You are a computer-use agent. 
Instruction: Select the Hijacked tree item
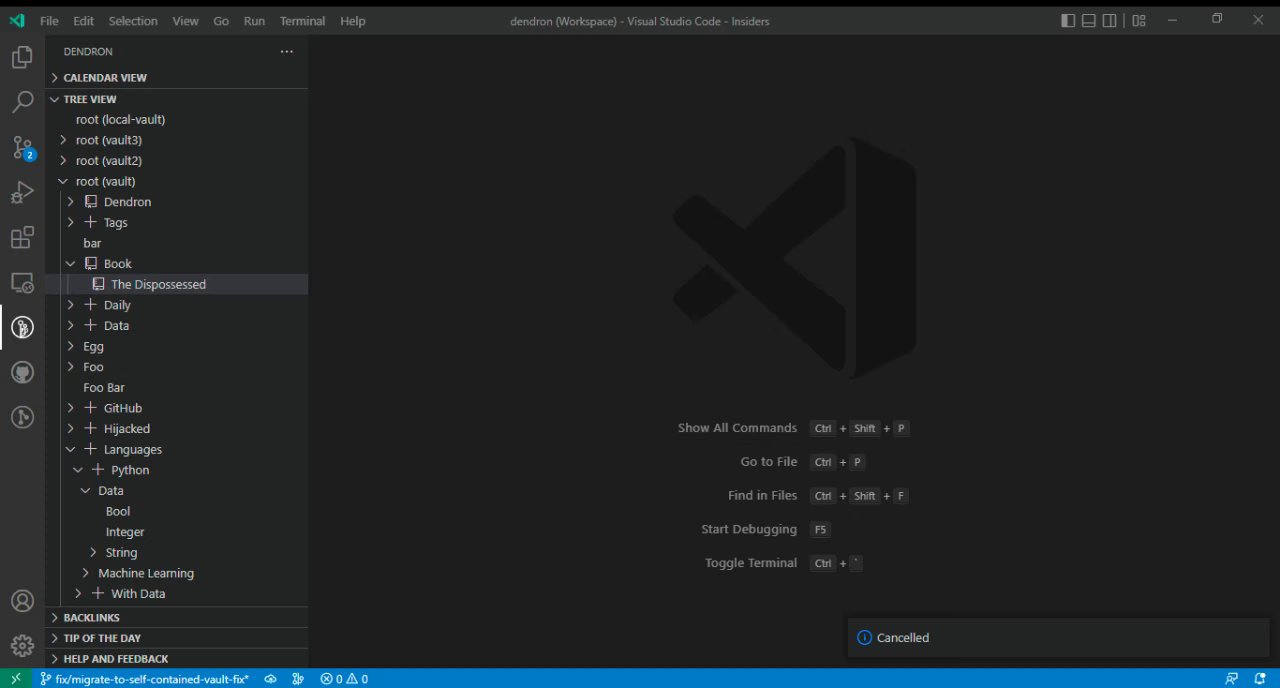(177, 429)
